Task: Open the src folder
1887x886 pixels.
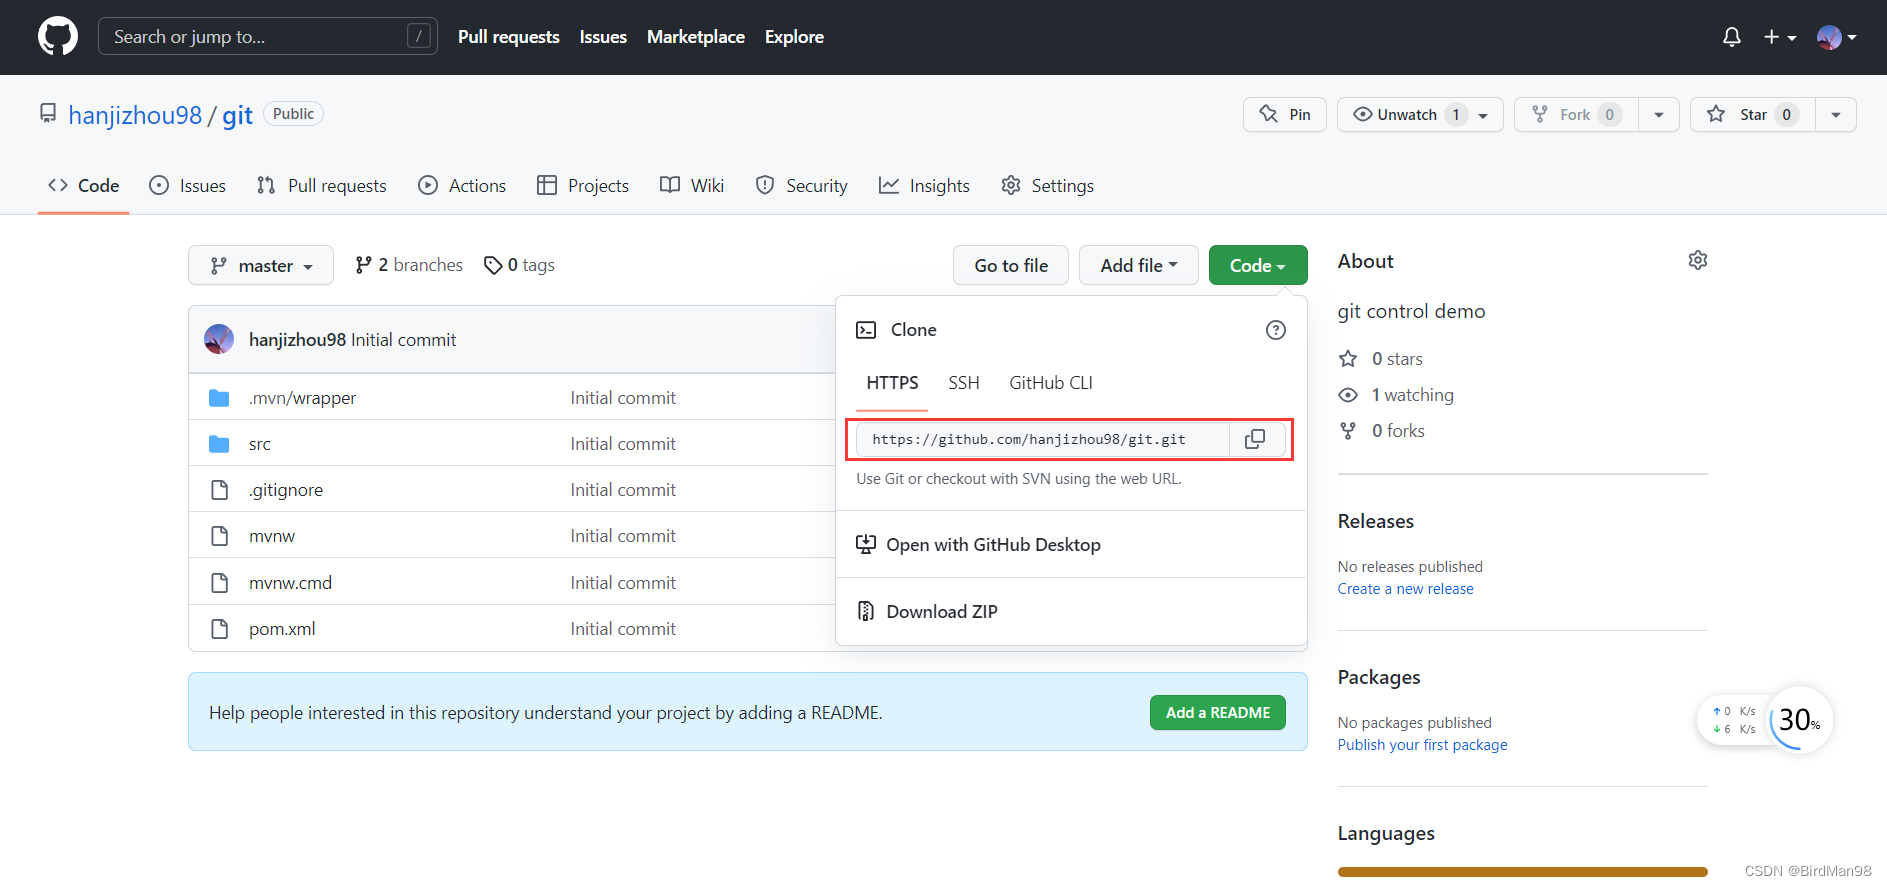Action: (260, 444)
